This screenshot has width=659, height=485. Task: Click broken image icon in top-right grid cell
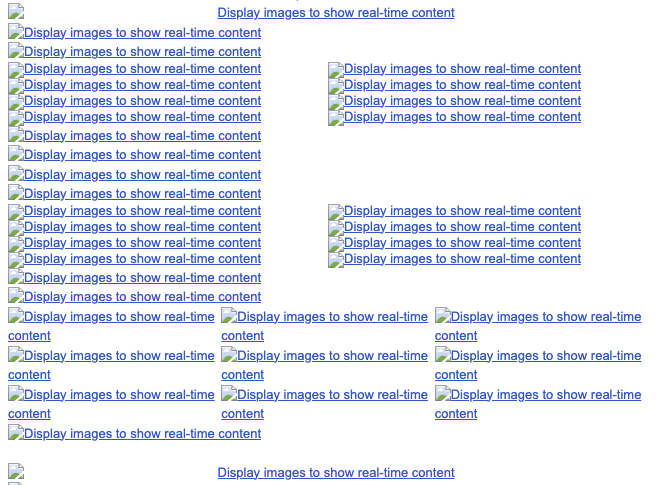click(x=443, y=317)
